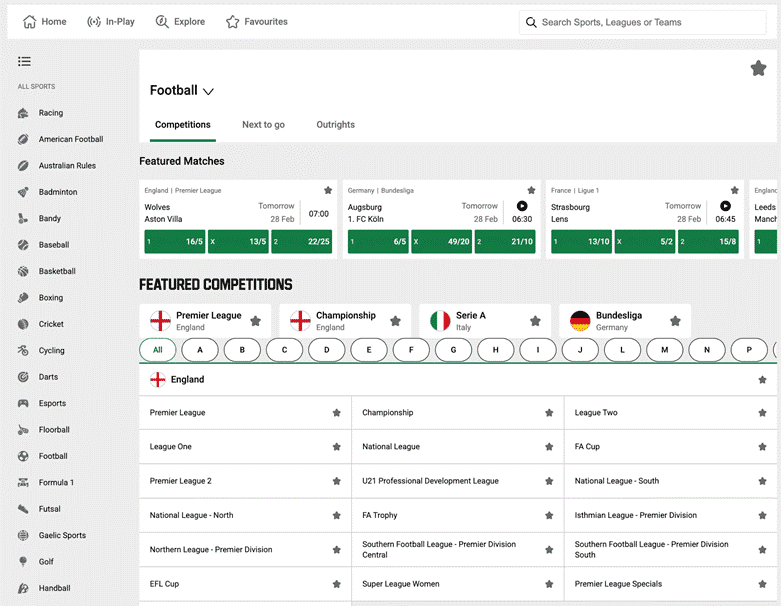Click the Bundesliga Germany flag icon
The height and width of the screenshot is (606, 781).
(580, 321)
